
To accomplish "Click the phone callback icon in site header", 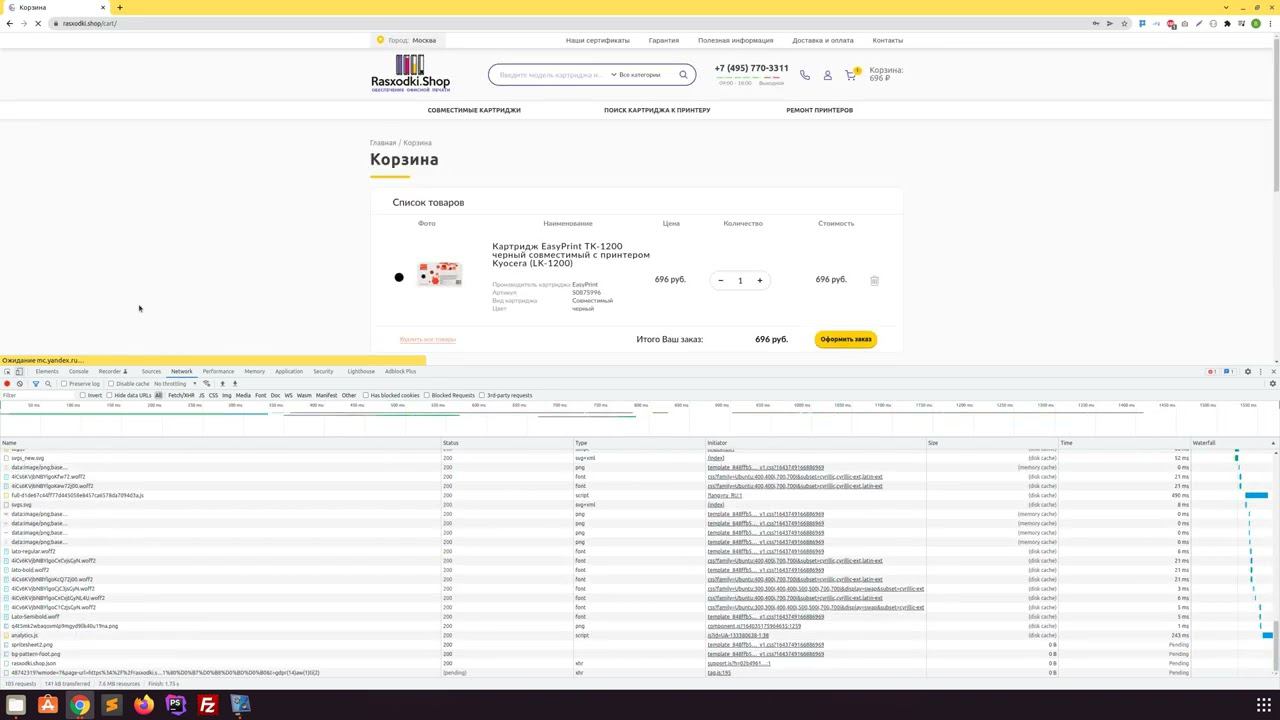I will (x=805, y=75).
